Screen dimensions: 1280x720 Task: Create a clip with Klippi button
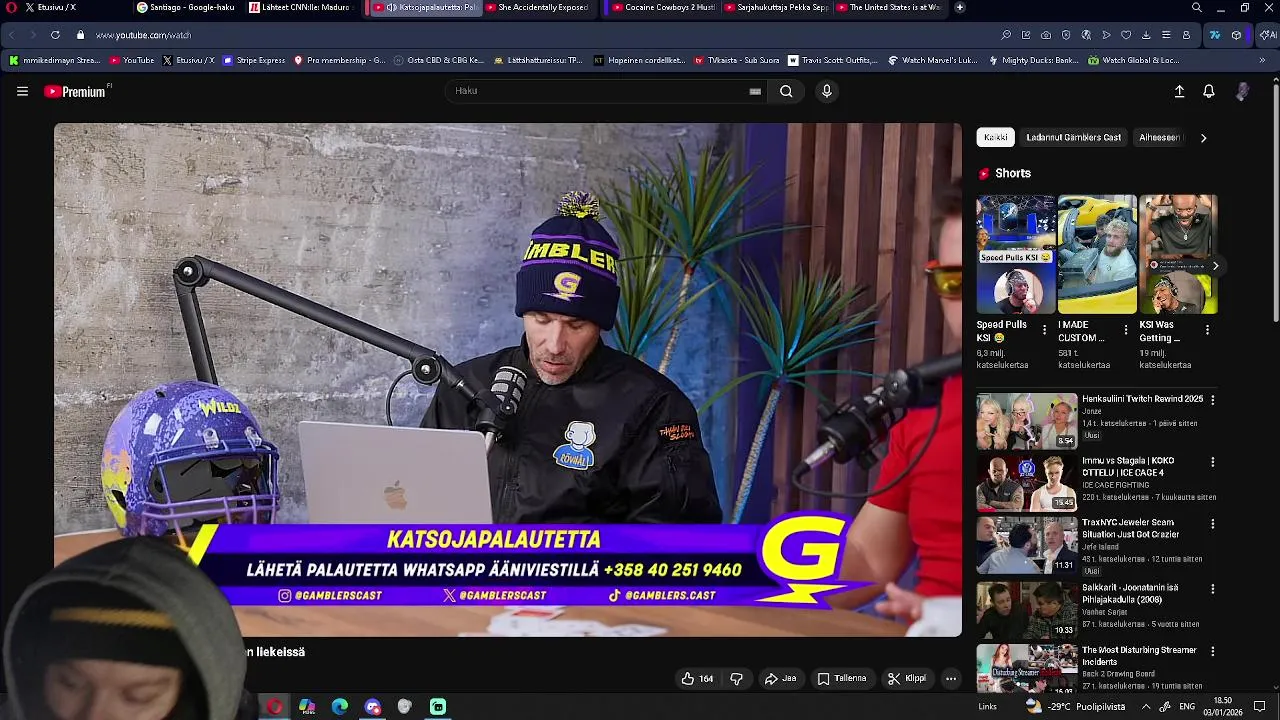point(907,678)
